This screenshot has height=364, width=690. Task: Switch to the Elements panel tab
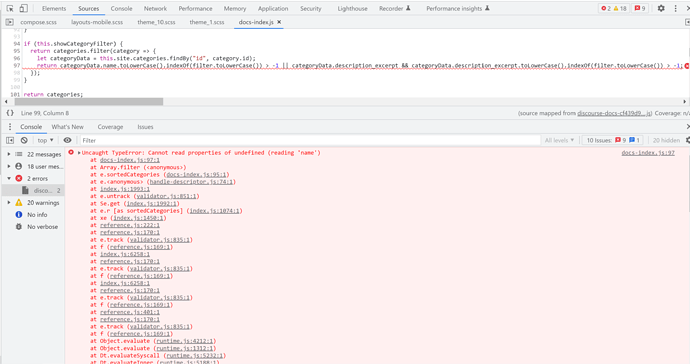tap(54, 8)
